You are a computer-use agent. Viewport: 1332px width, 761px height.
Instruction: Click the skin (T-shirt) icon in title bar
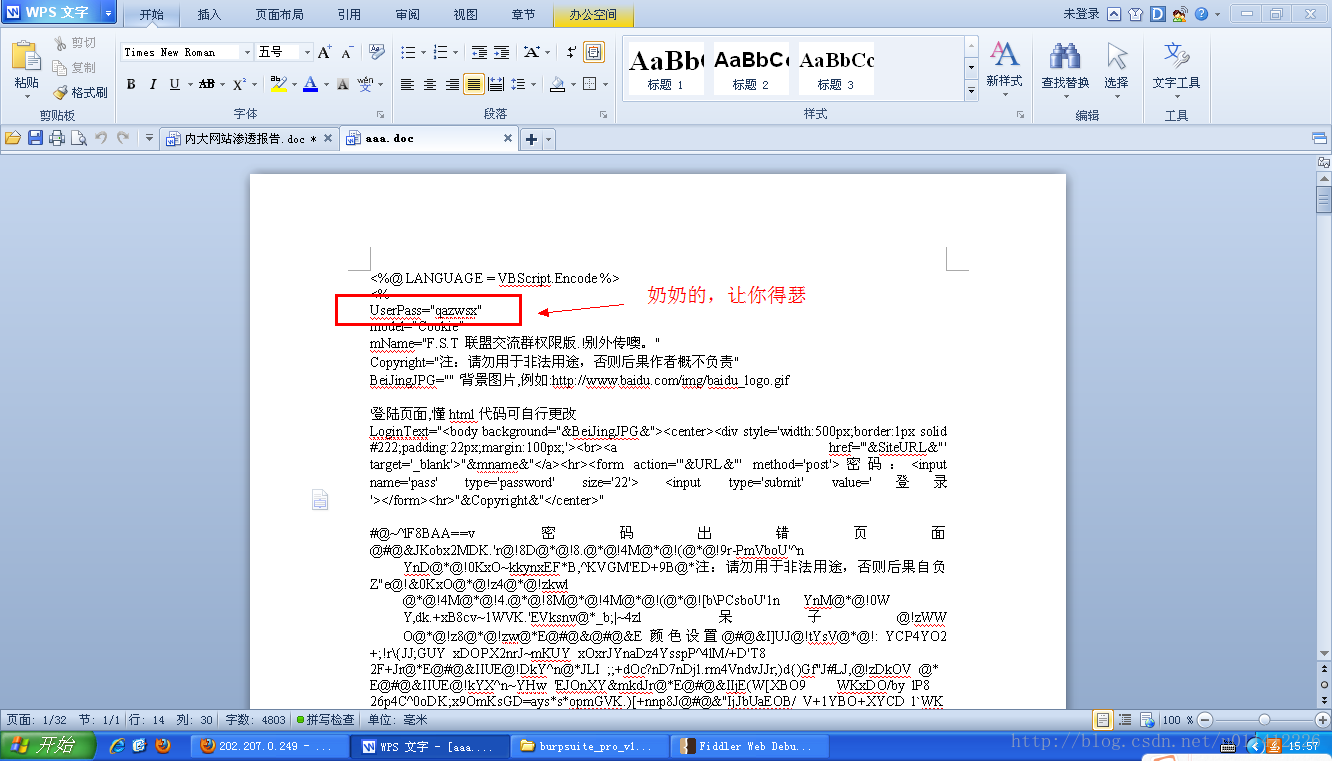click(x=1135, y=14)
